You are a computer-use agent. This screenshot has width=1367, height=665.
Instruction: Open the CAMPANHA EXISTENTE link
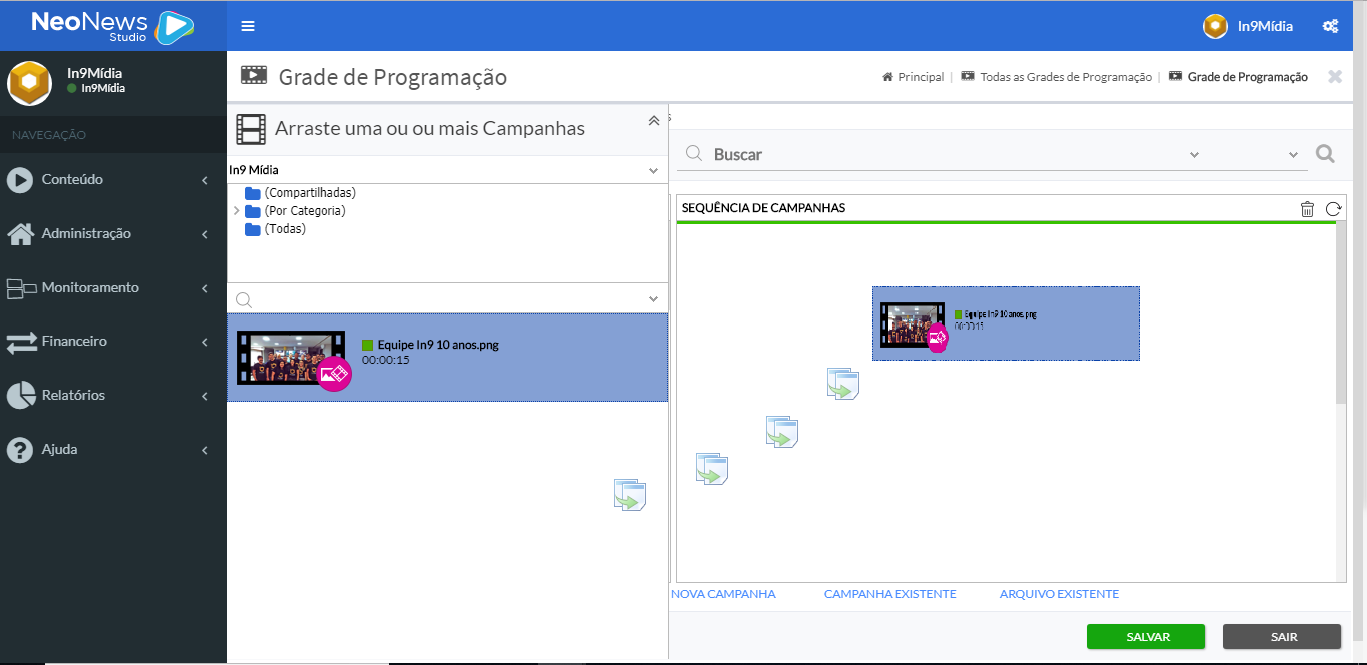(889, 593)
